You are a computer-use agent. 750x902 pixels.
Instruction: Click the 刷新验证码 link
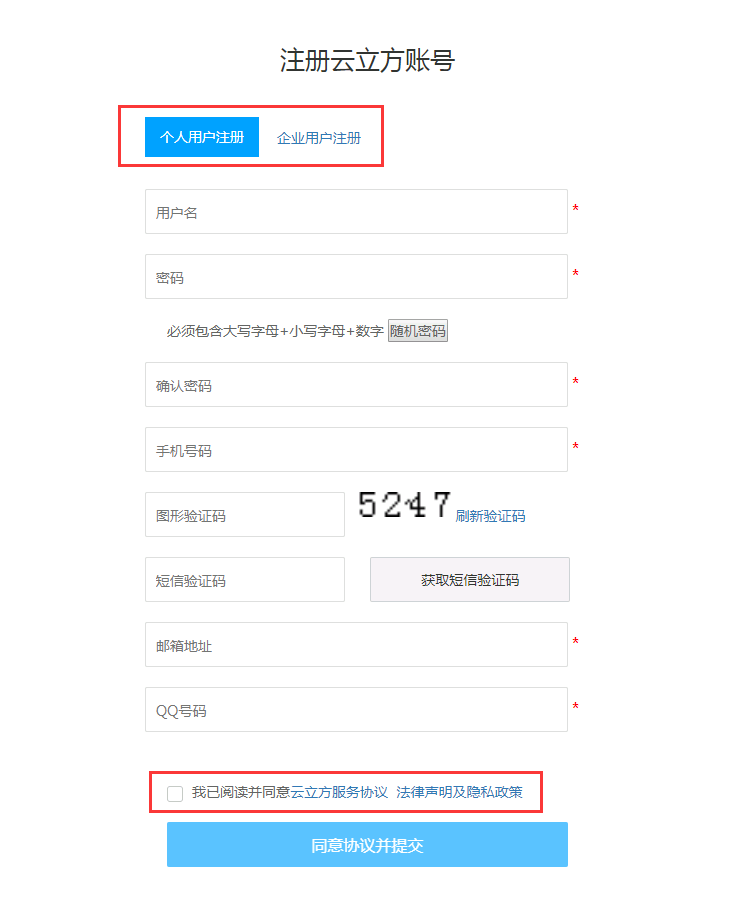pyautogui.click(x=490, y=516)
